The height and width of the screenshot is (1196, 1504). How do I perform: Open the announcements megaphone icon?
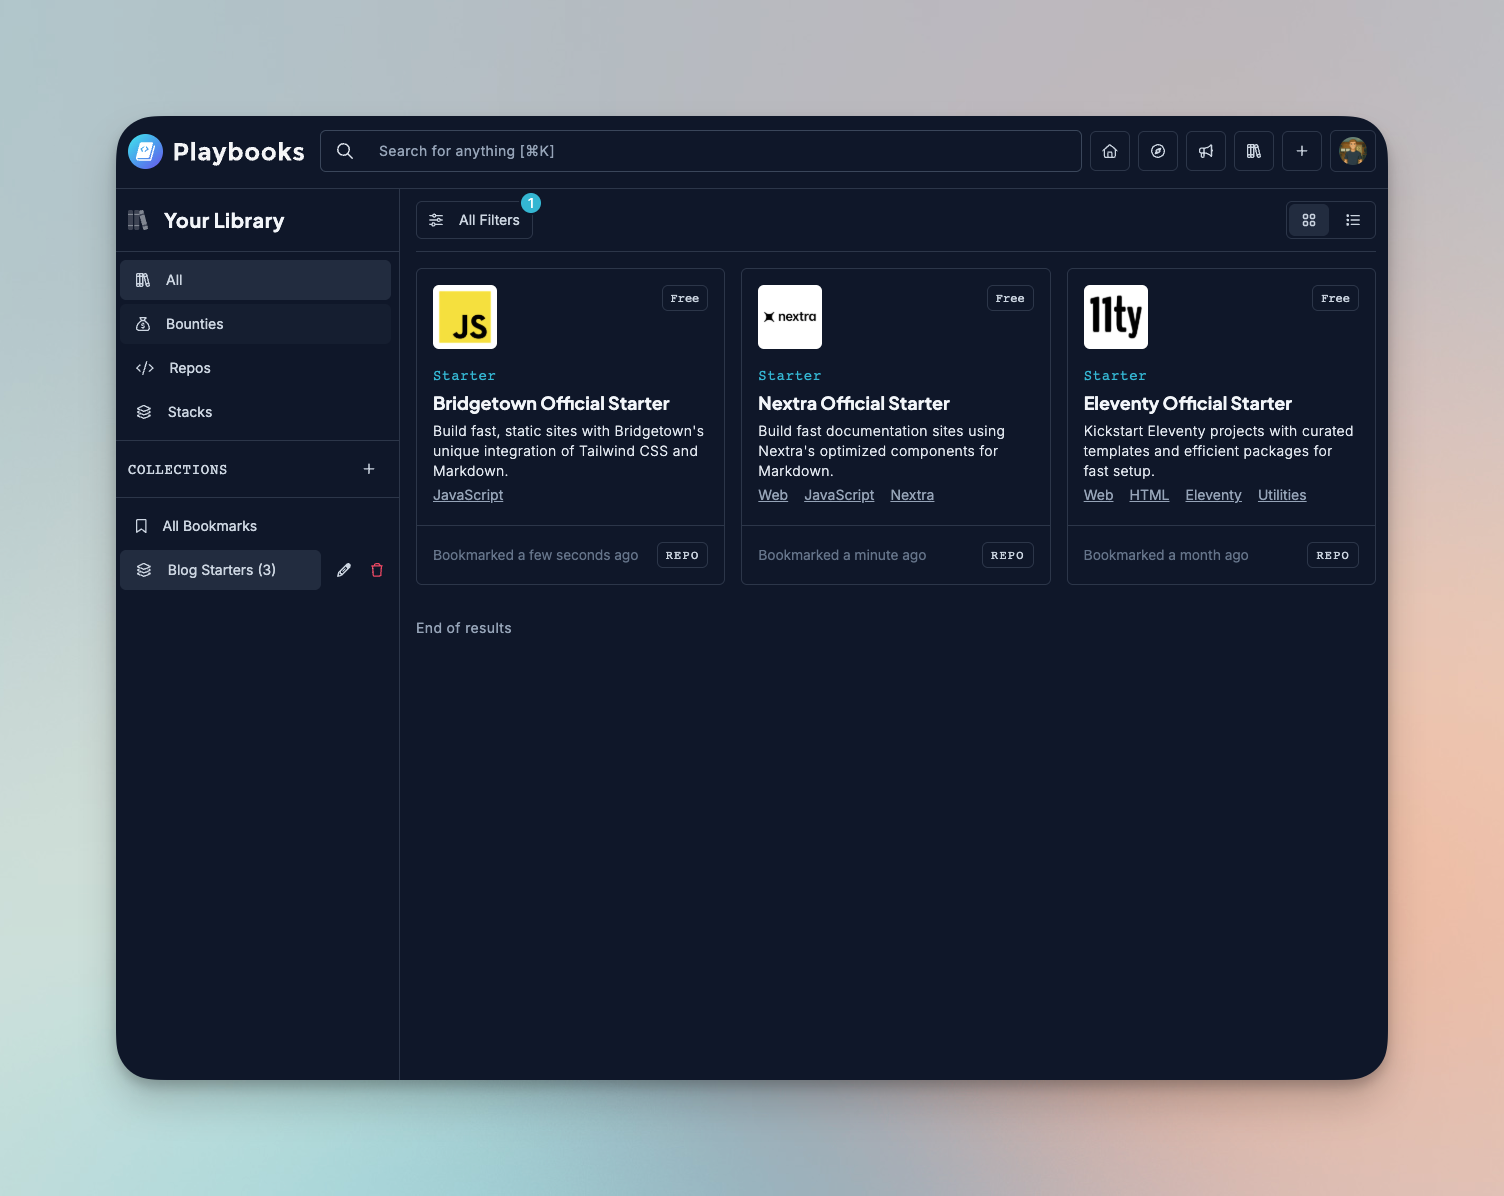pos(1206,151)
